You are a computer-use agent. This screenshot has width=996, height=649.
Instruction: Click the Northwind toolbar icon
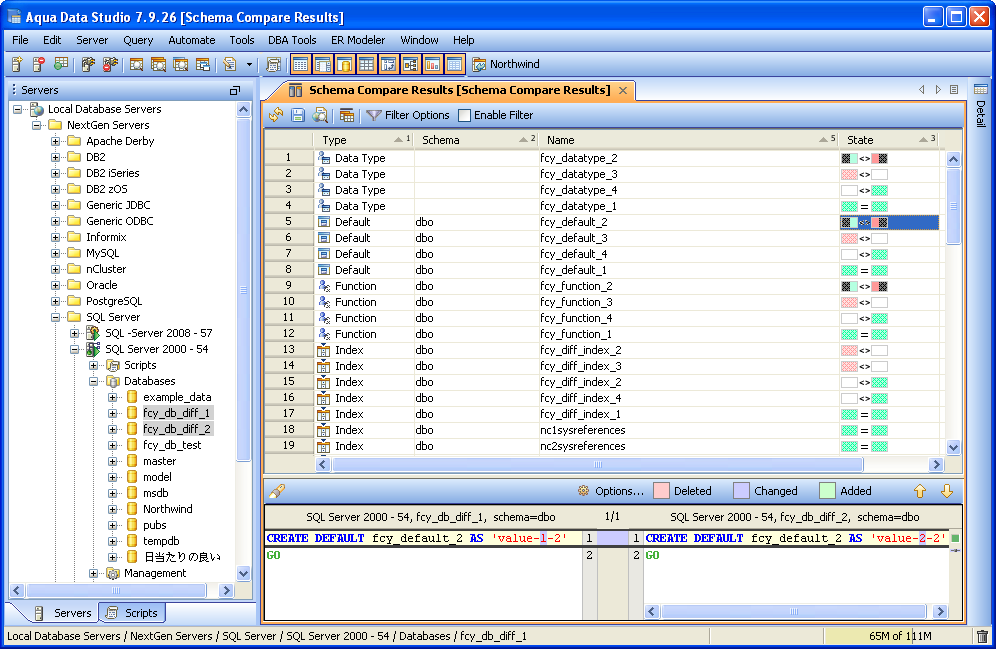coord(479,65)
